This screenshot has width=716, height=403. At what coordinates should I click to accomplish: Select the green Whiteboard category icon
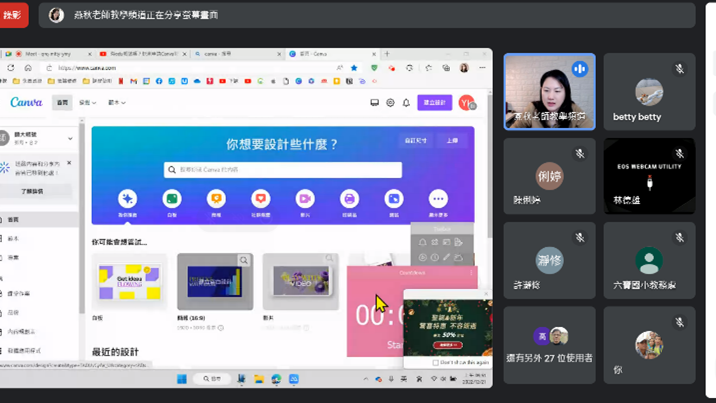172,199
